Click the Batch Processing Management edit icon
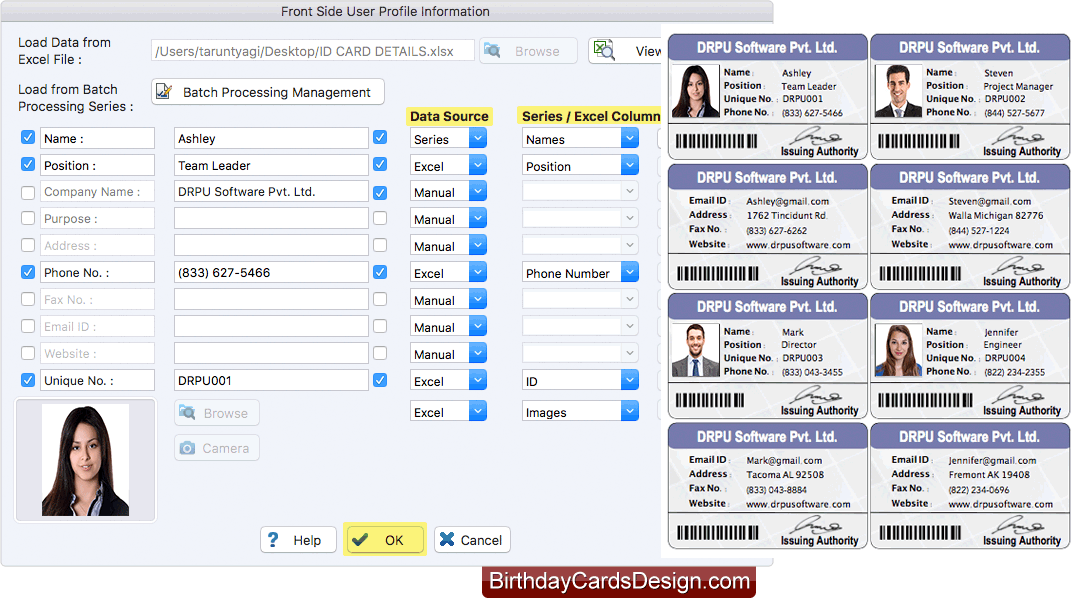 point(164,92)
